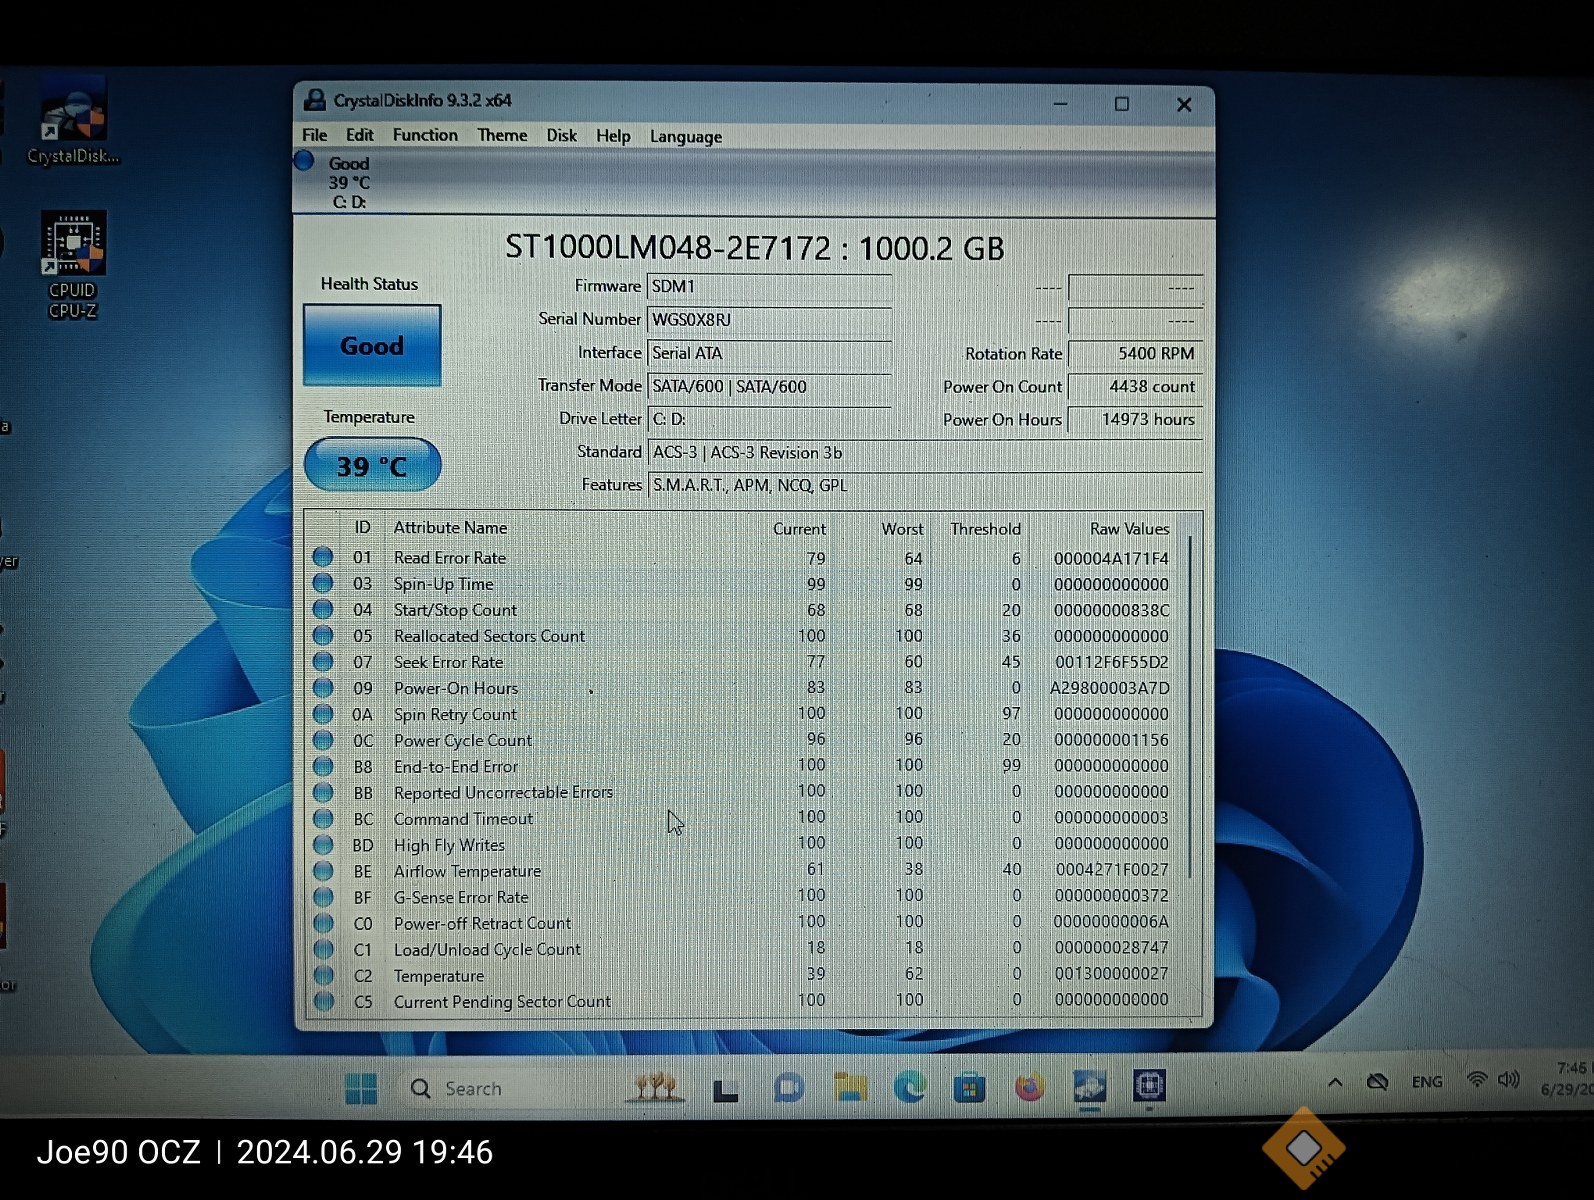Click the 39 °C temperature button
The width and height of the screenshot is (1594, 1200).
(x=372, y=466)
